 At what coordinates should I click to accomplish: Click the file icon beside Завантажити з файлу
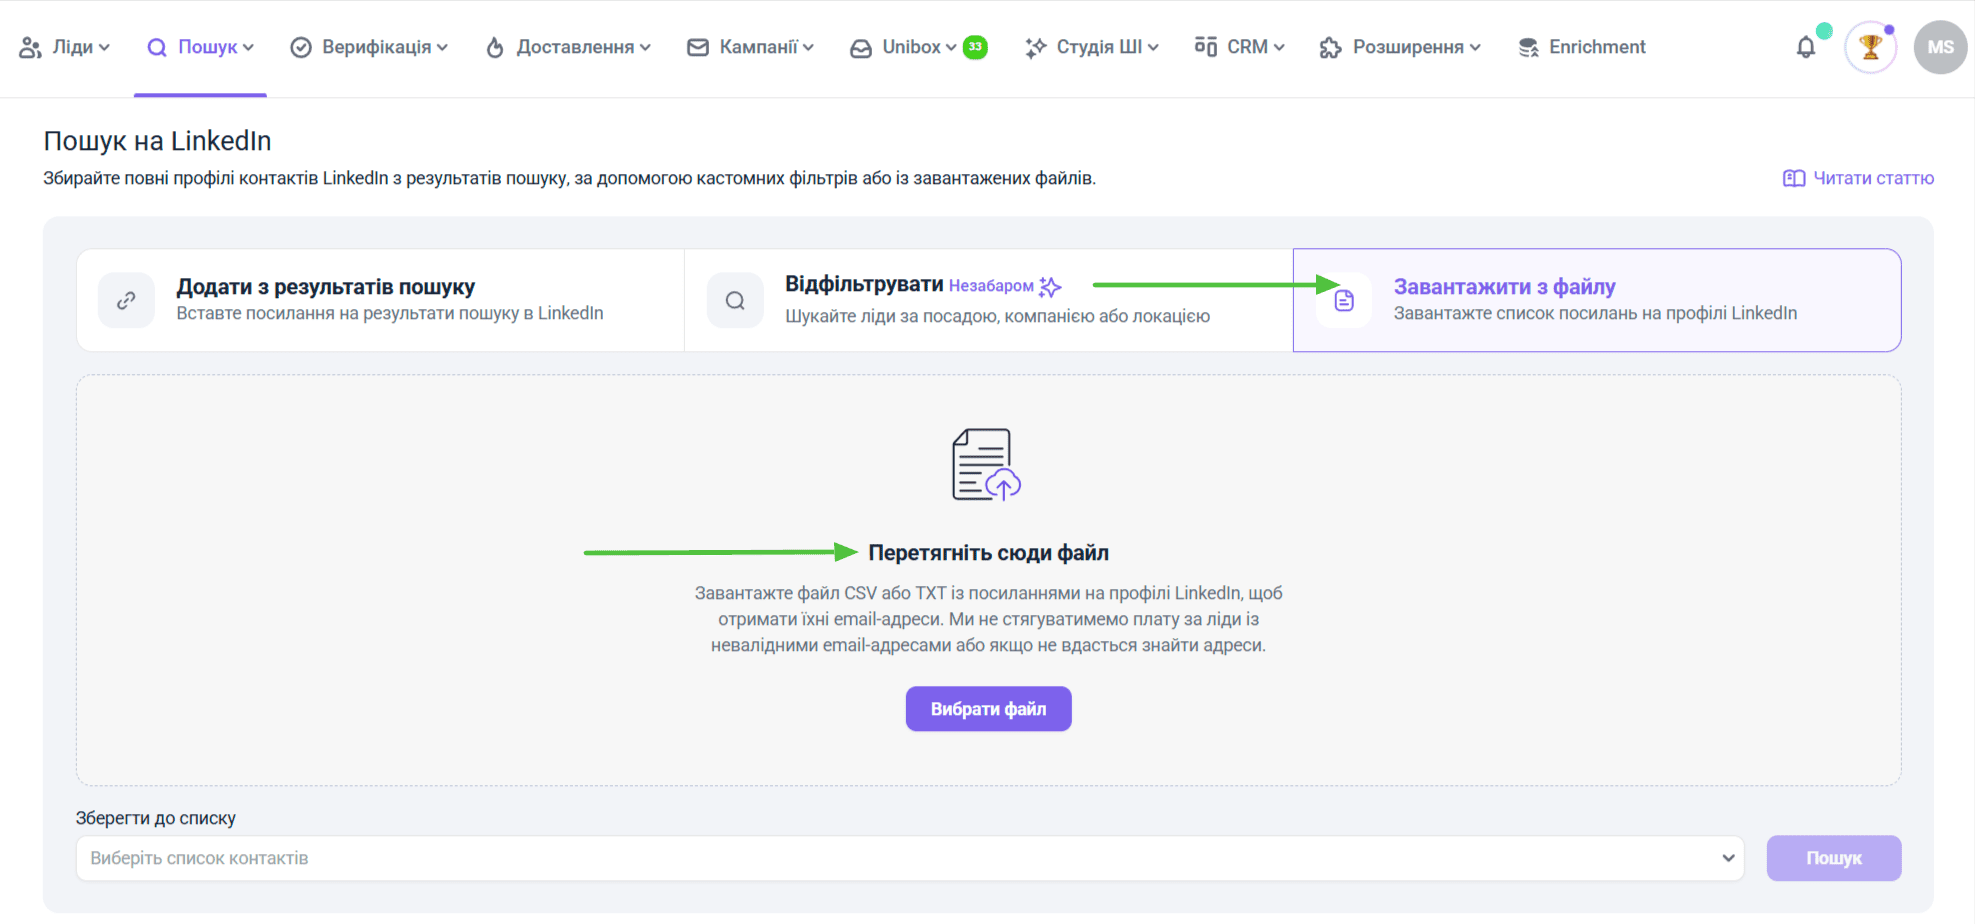(1344, 300)
